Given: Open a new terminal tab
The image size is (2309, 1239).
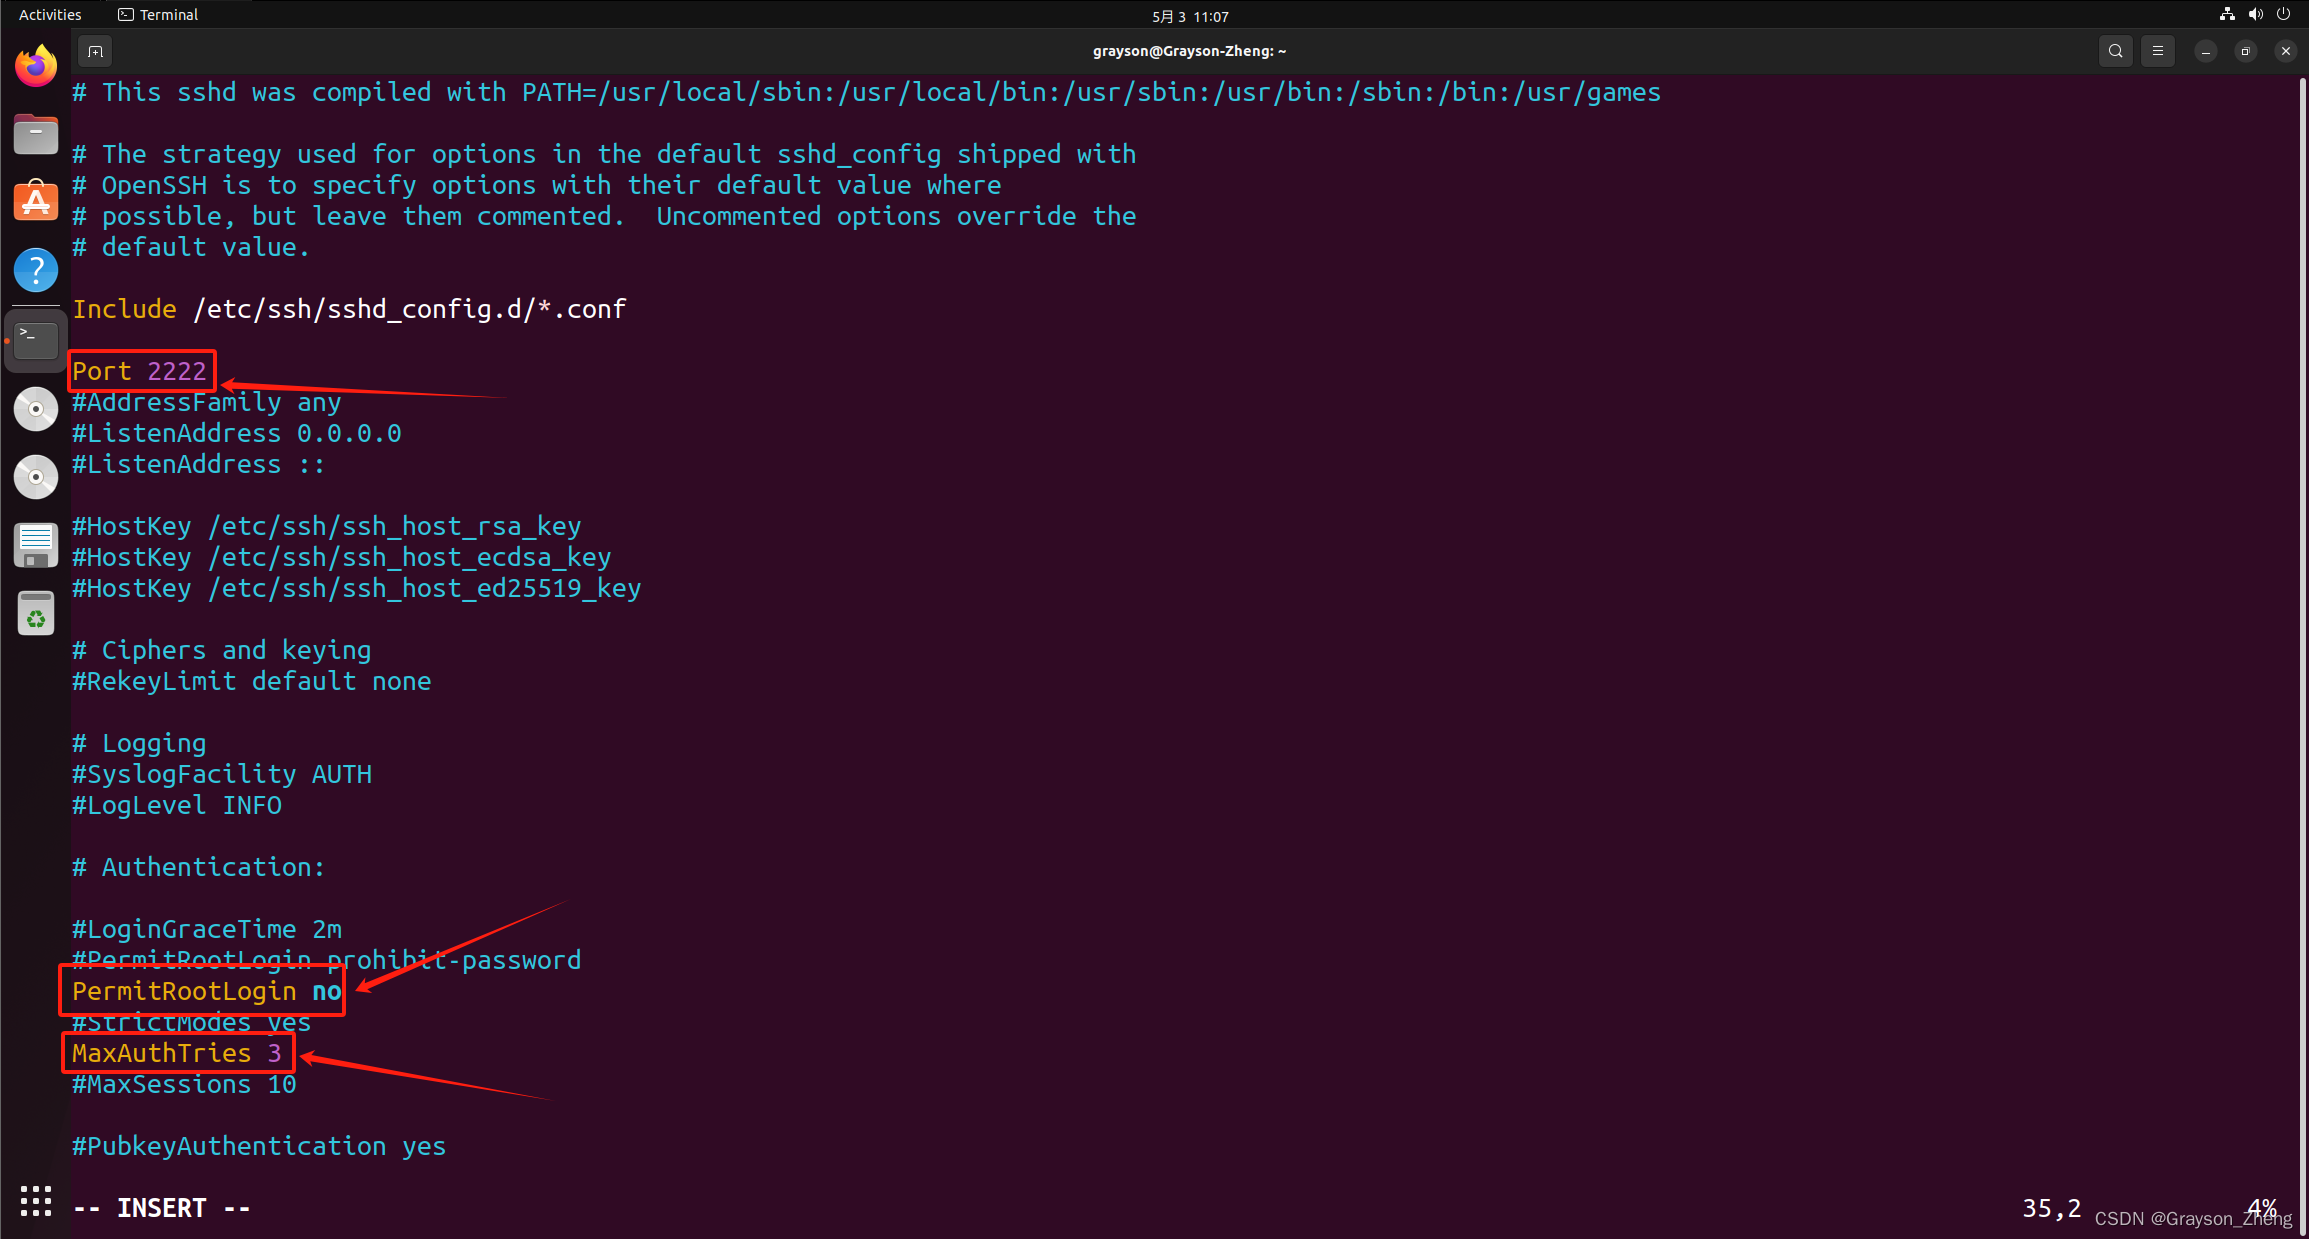Looking at the screenshot, I should 95,51.
